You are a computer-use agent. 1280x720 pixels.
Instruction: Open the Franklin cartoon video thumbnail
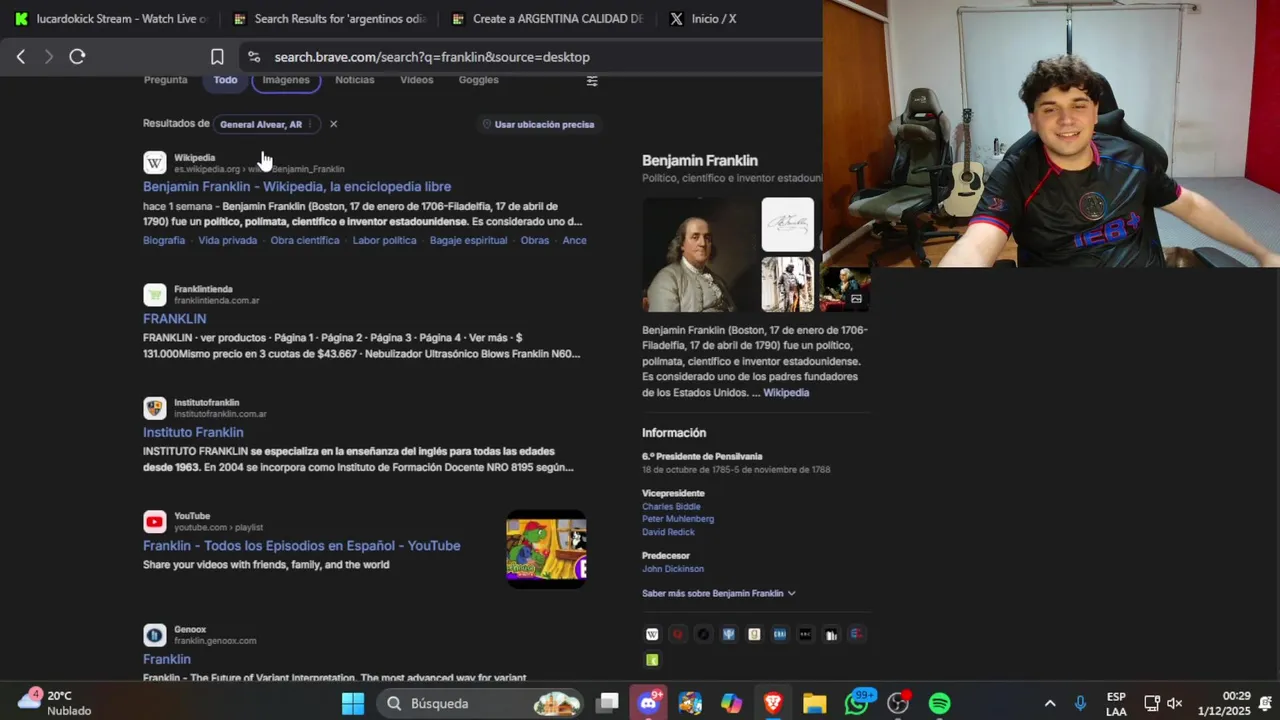[546, 549]
